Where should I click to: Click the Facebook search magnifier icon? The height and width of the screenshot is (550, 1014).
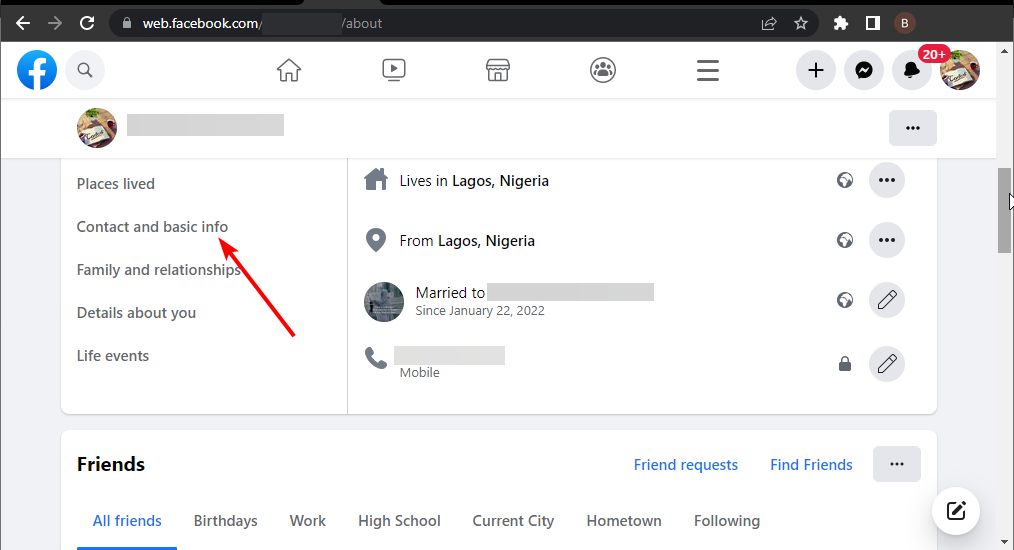[x=85, y=70]
